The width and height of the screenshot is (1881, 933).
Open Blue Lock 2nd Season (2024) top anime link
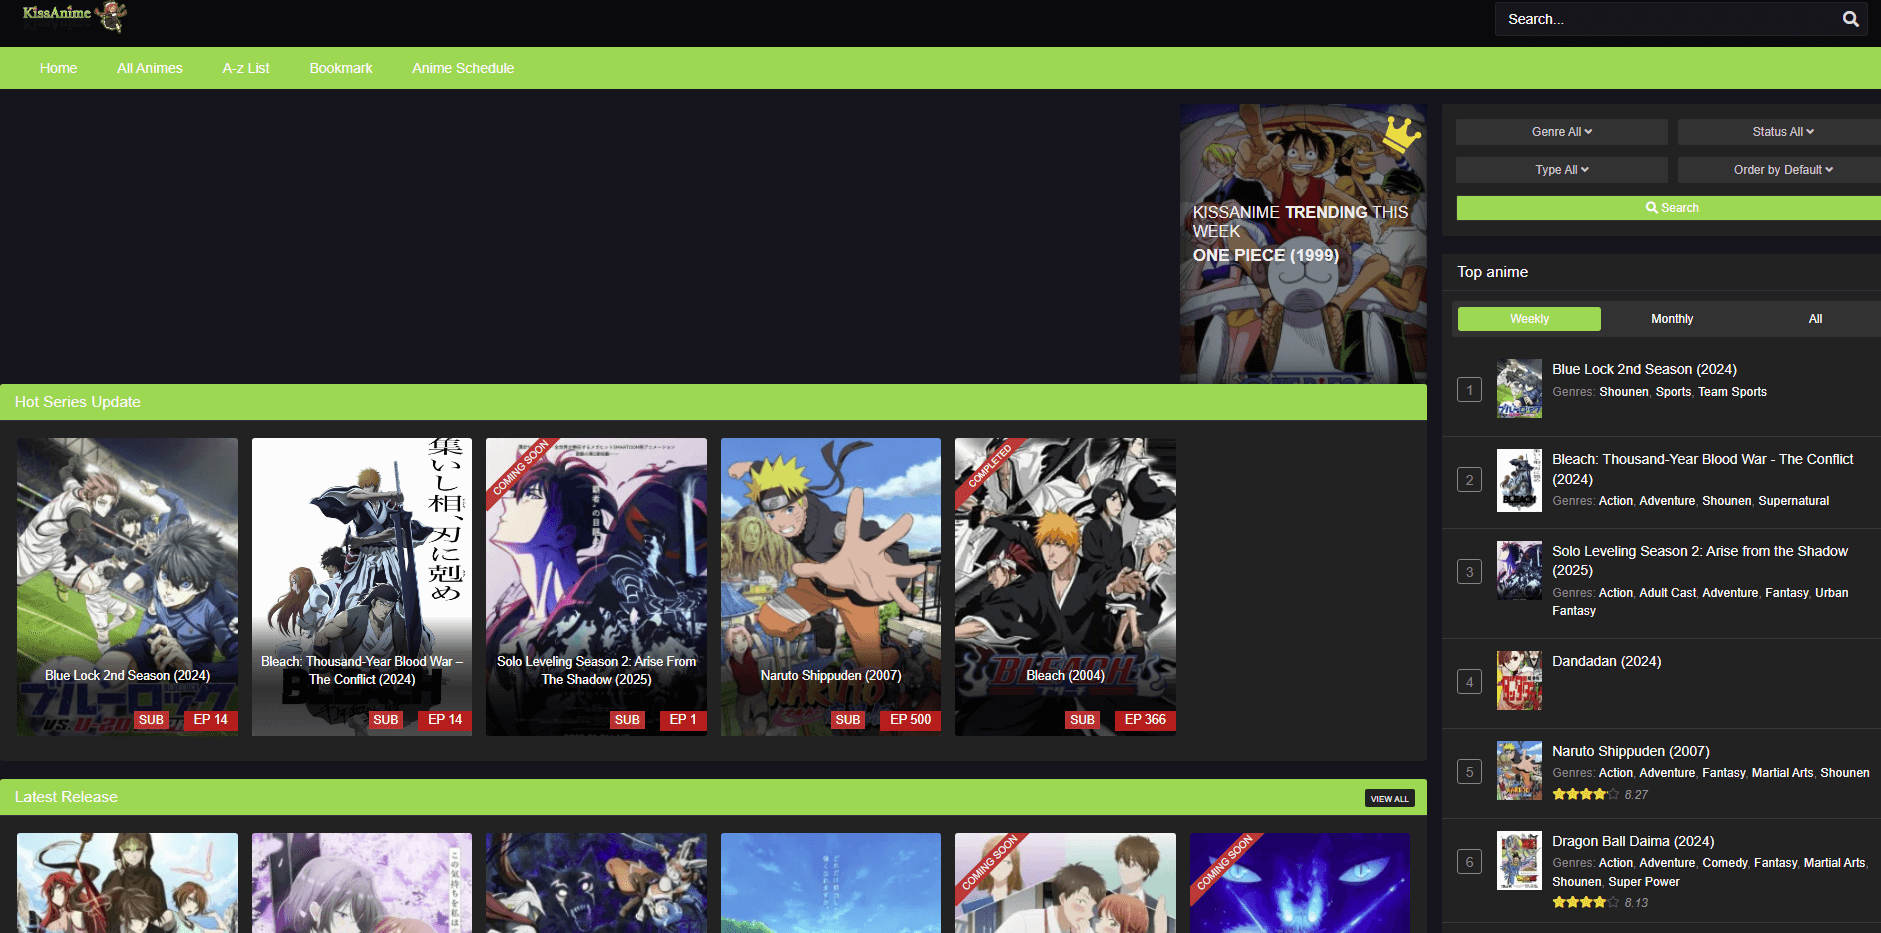point(1644,369)
